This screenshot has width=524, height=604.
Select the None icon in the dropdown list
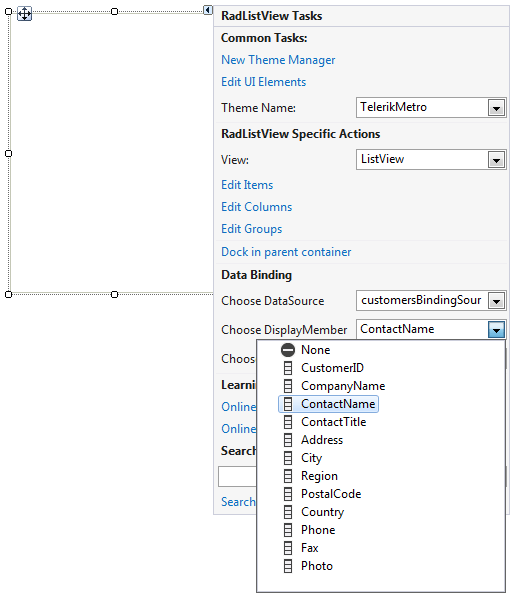288,350
